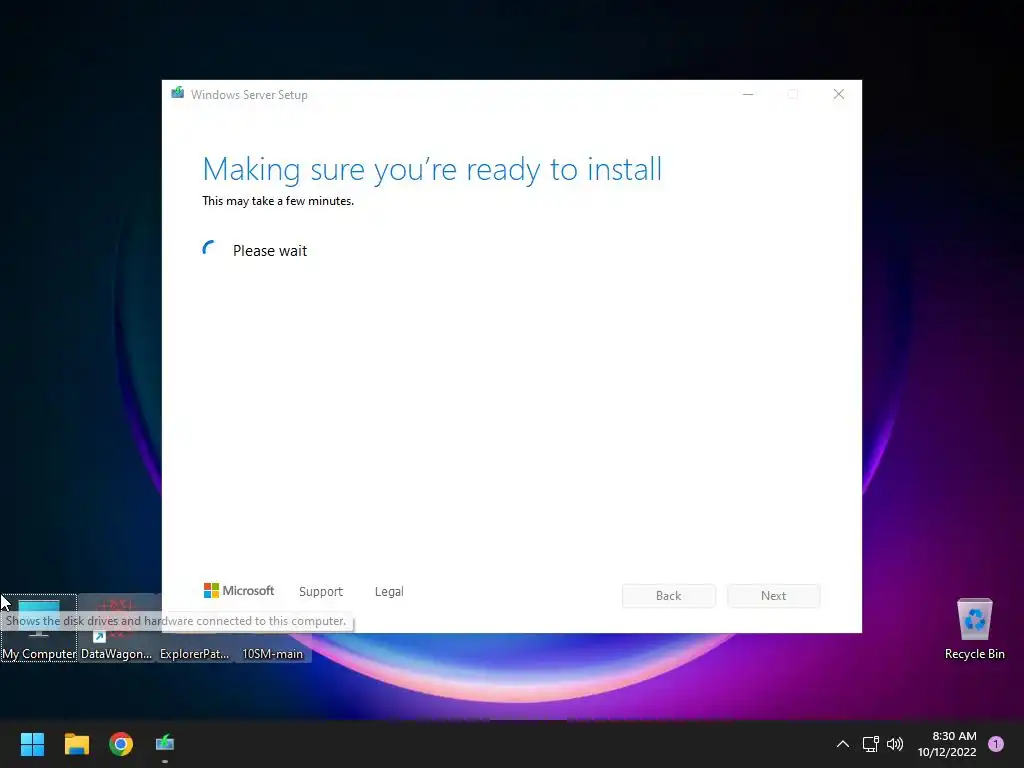The width and height of the screenshot is (1024, 768).
Task: Click the Microsoft logo in Setup
Action: point(239,591)
